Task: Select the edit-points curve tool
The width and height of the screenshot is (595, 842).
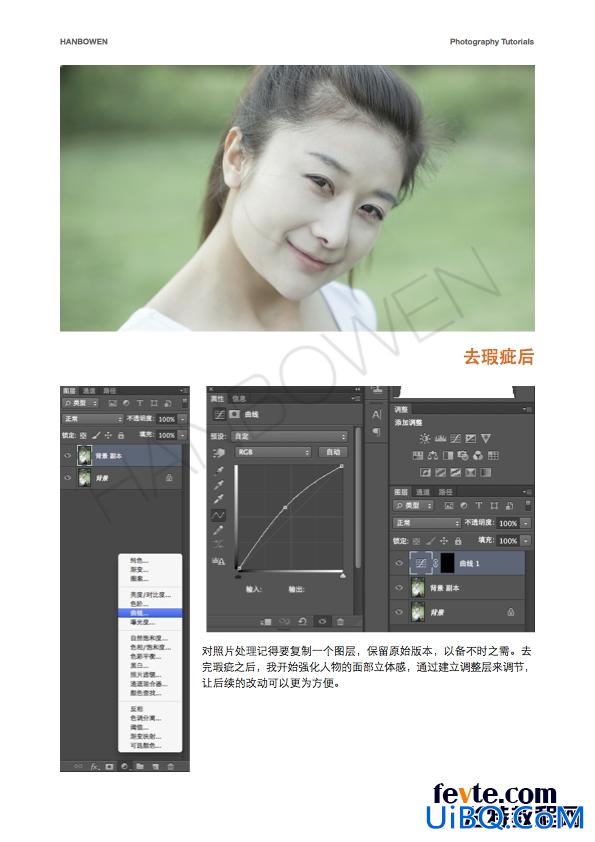Action: coord(218,515)
